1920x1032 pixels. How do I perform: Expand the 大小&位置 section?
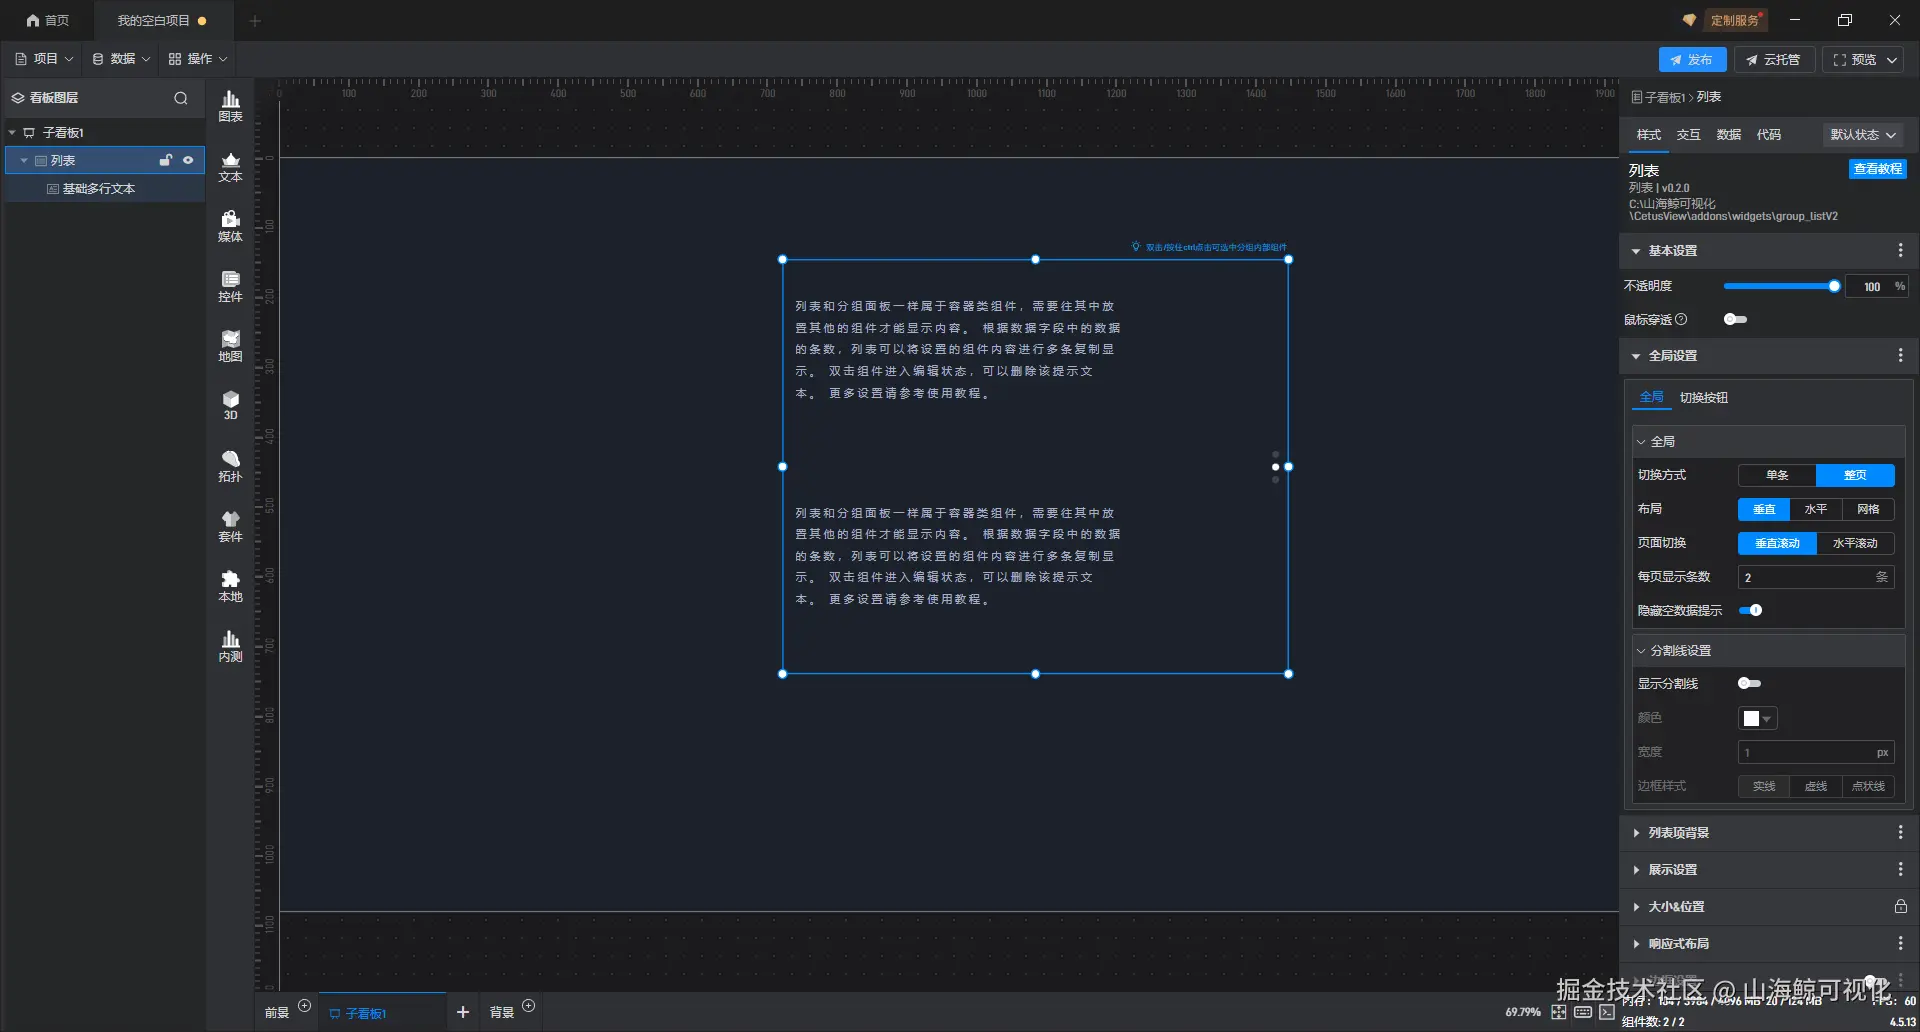pyautogui.click(x=1636, y=907)
